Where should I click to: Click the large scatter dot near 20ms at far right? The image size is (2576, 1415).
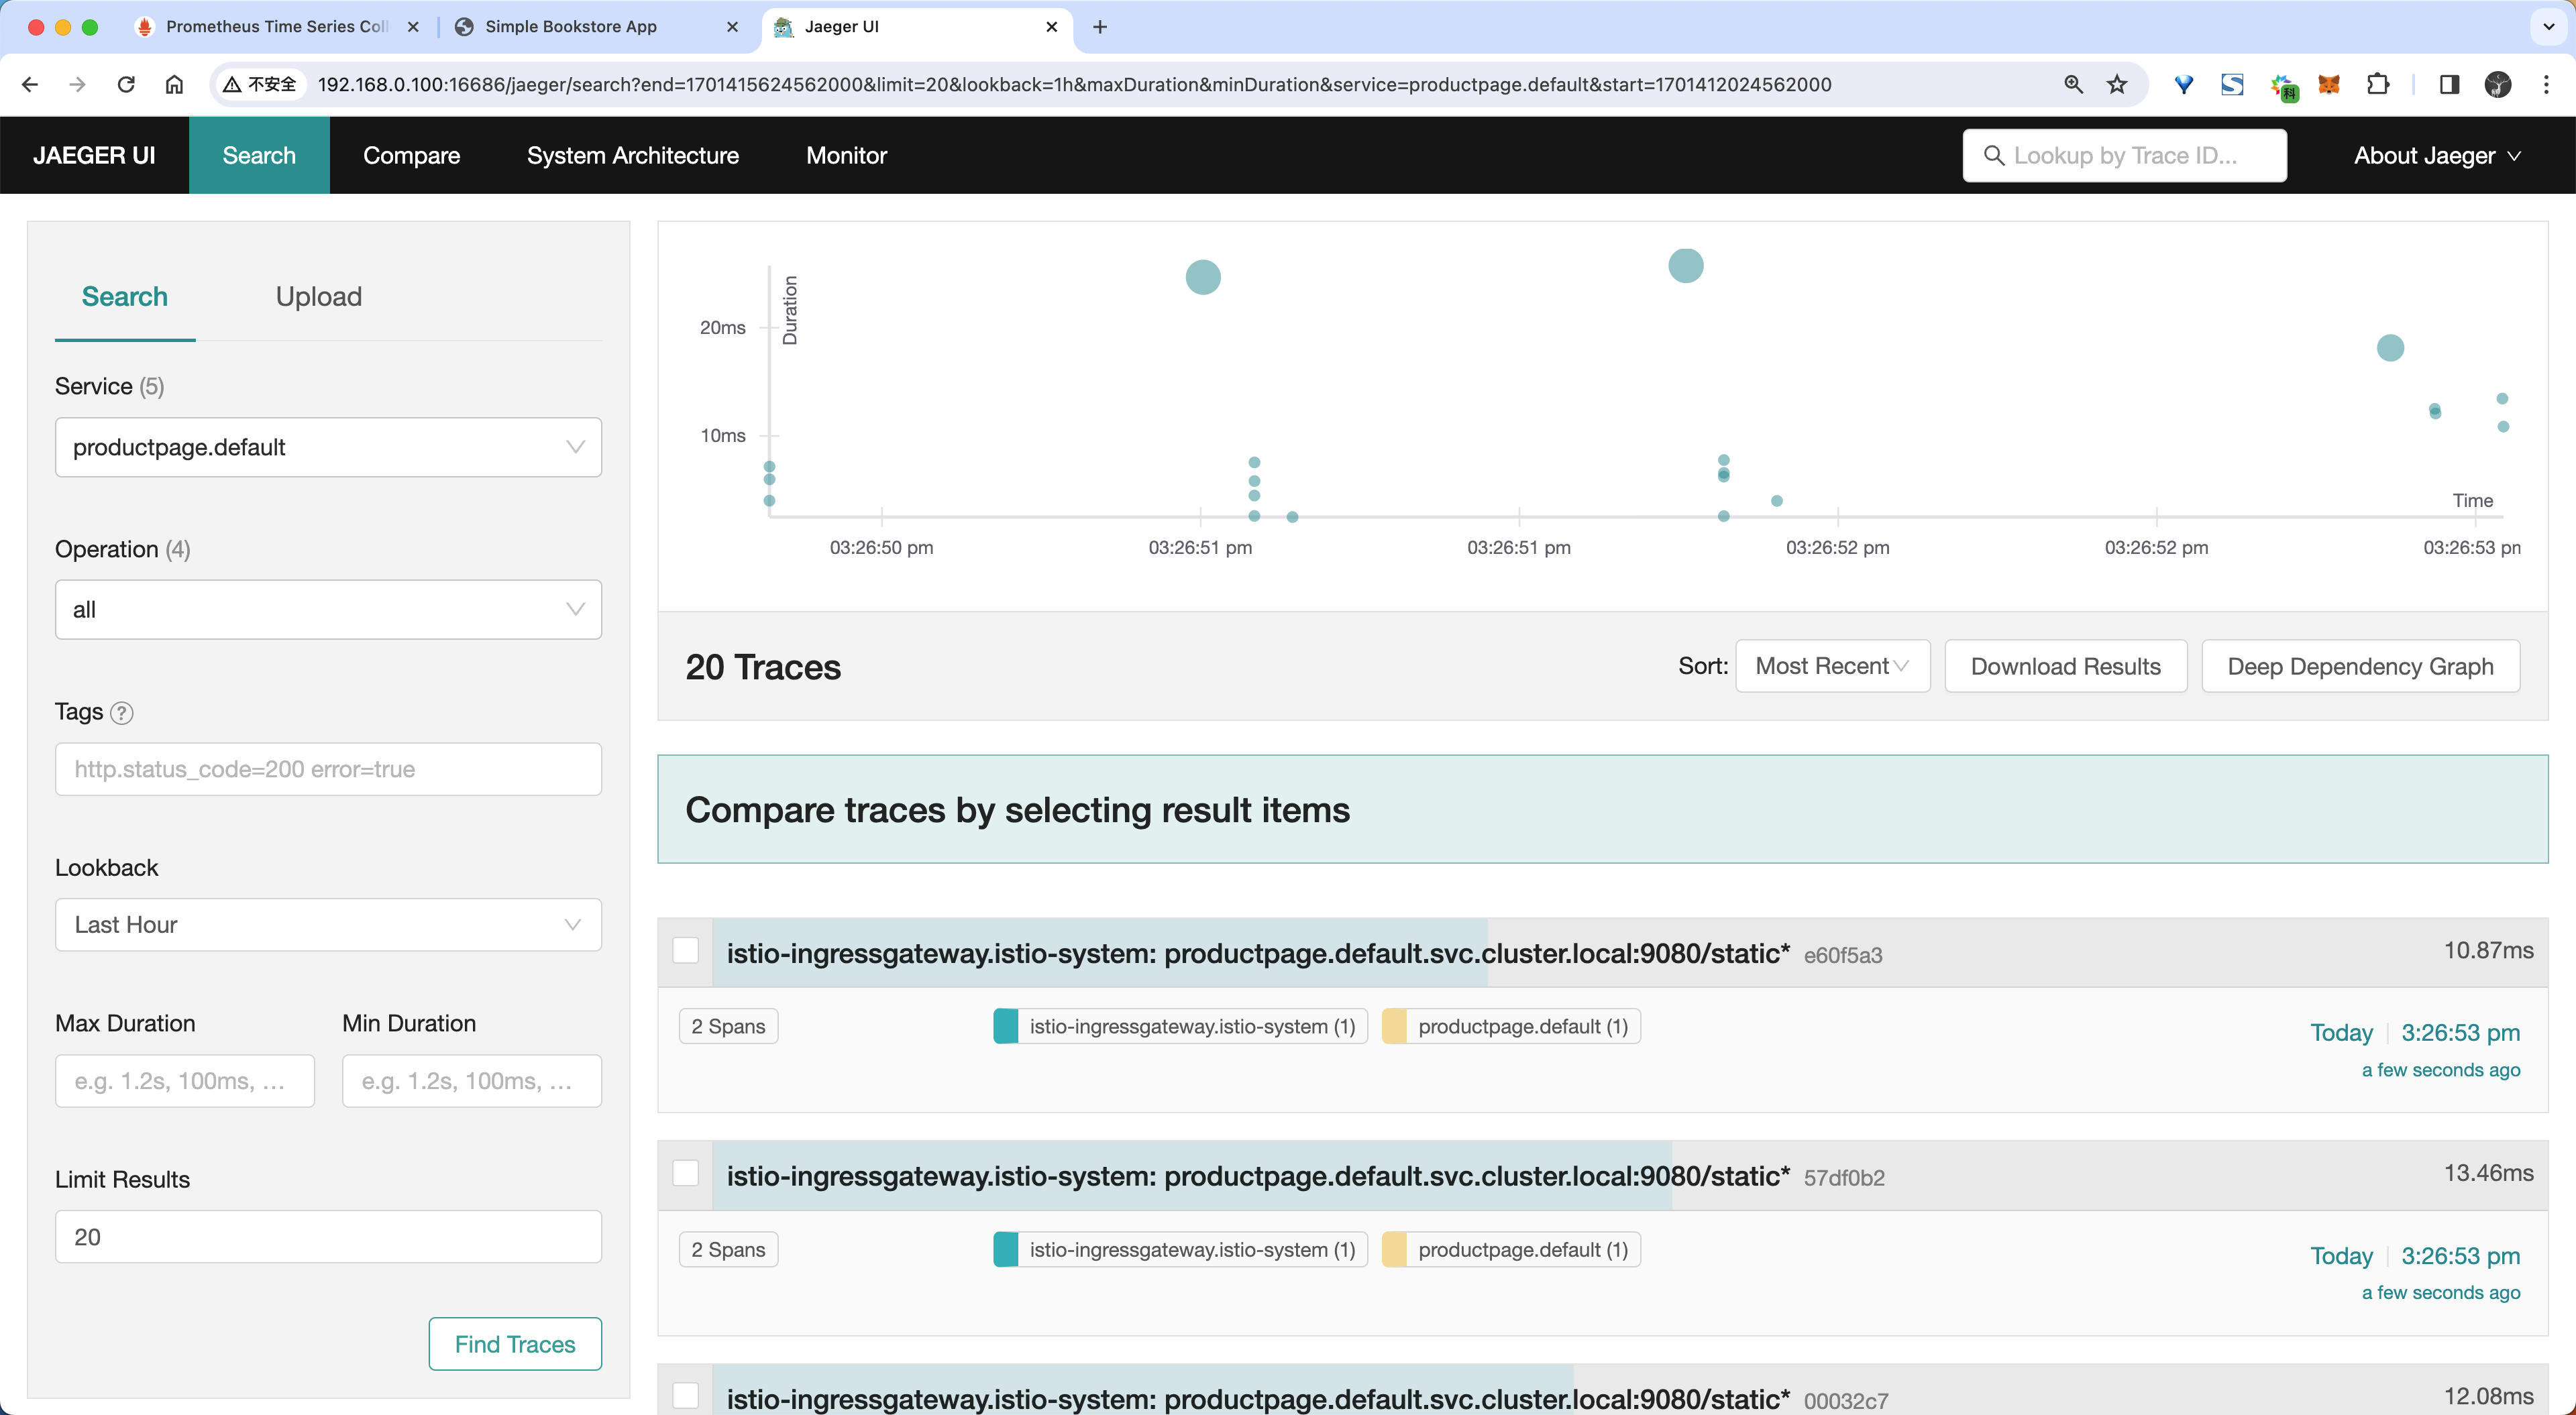click(x=2390, y=348)
